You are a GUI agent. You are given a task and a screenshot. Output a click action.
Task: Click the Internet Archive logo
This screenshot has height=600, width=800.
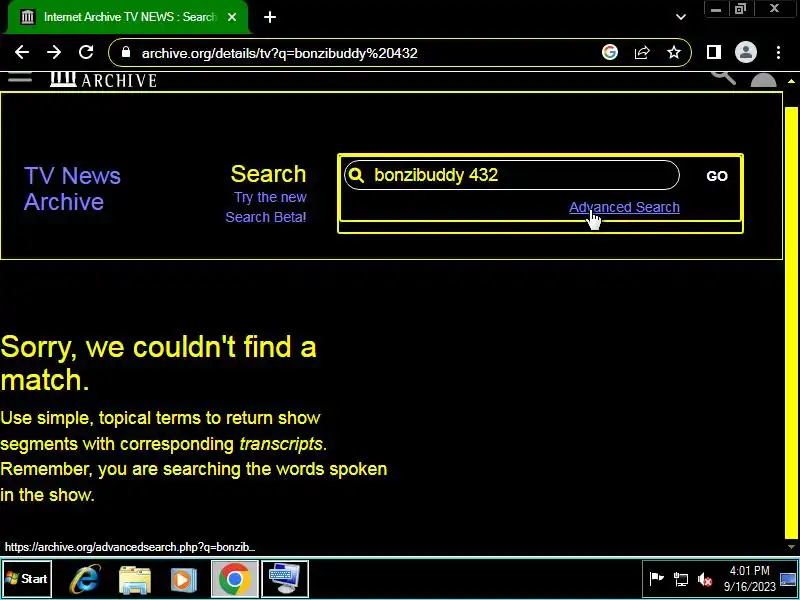pos(104,80)
